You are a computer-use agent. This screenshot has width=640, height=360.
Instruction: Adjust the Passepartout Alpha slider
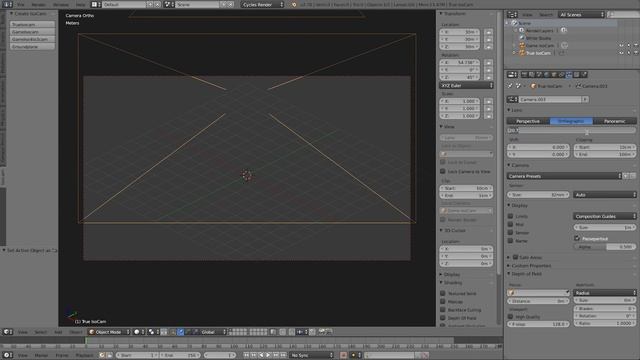pos(605,247)
